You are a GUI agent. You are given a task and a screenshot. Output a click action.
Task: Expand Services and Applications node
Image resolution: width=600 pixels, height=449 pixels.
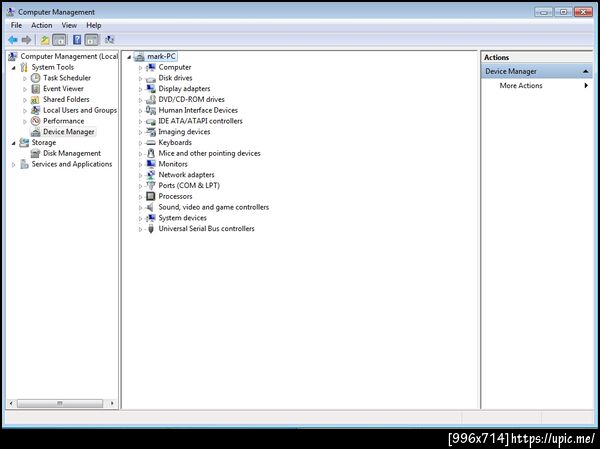pos(14,165)
